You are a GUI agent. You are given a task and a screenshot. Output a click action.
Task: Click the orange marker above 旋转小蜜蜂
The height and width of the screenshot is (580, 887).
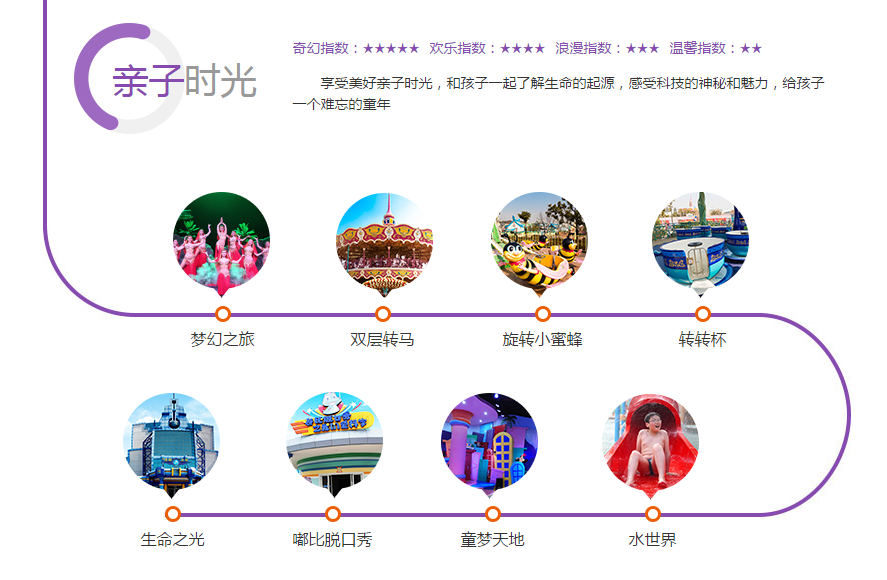coord(542,314)
